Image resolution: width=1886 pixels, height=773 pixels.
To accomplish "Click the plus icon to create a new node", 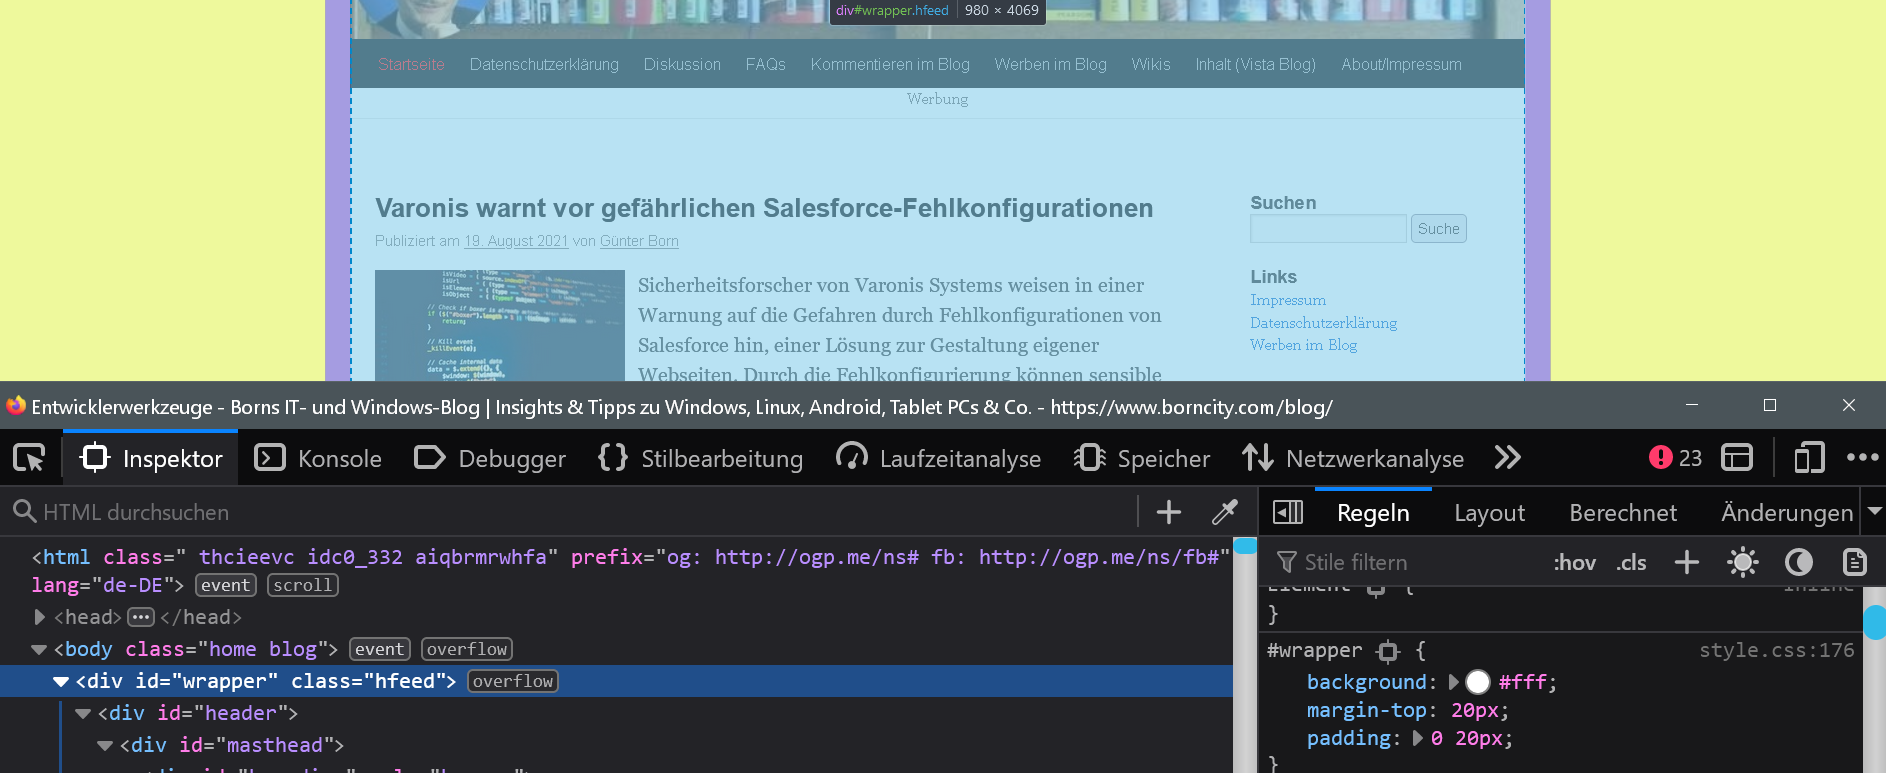I will 1169,512.
